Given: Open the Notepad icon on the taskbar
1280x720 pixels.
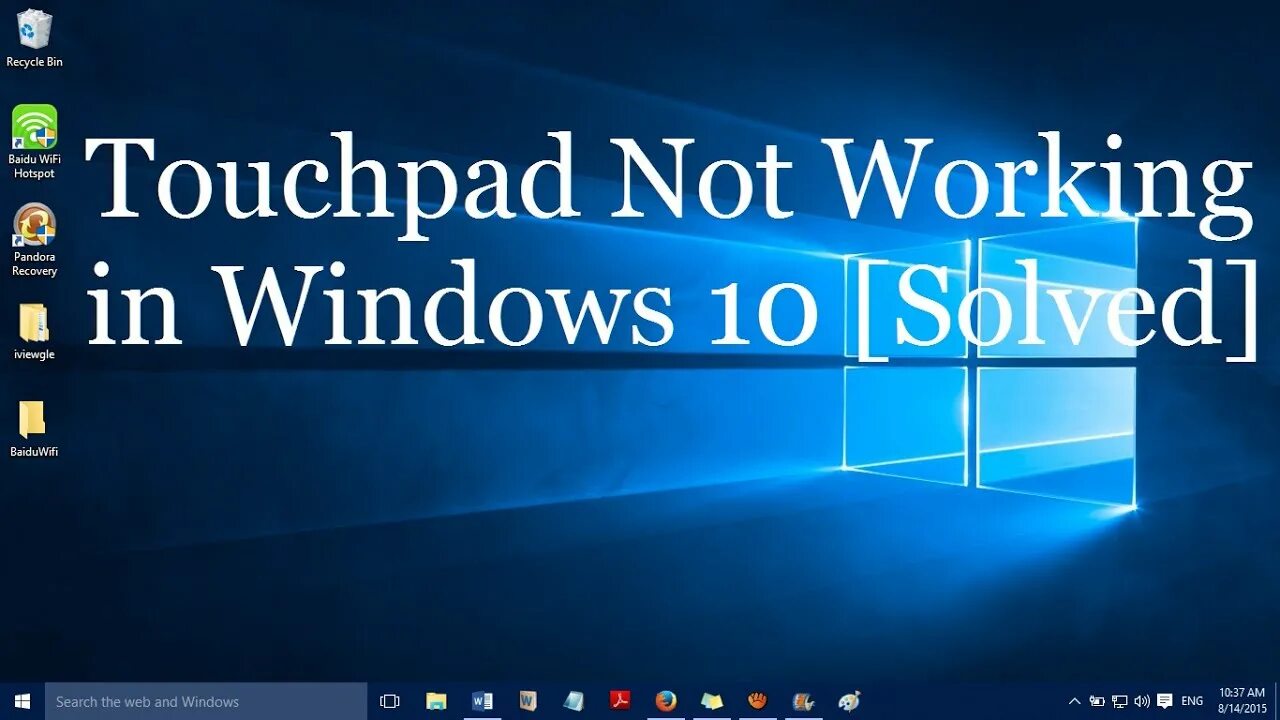Looking at the screenshot, I should [x=574, y=701].
